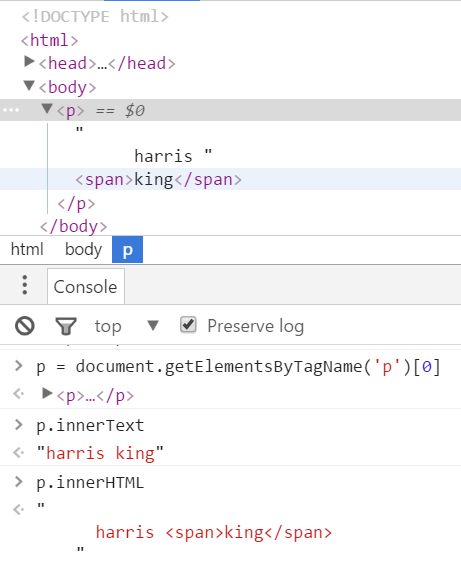
Task: Click the p breadcrumb item
Action: click(127, 249)
